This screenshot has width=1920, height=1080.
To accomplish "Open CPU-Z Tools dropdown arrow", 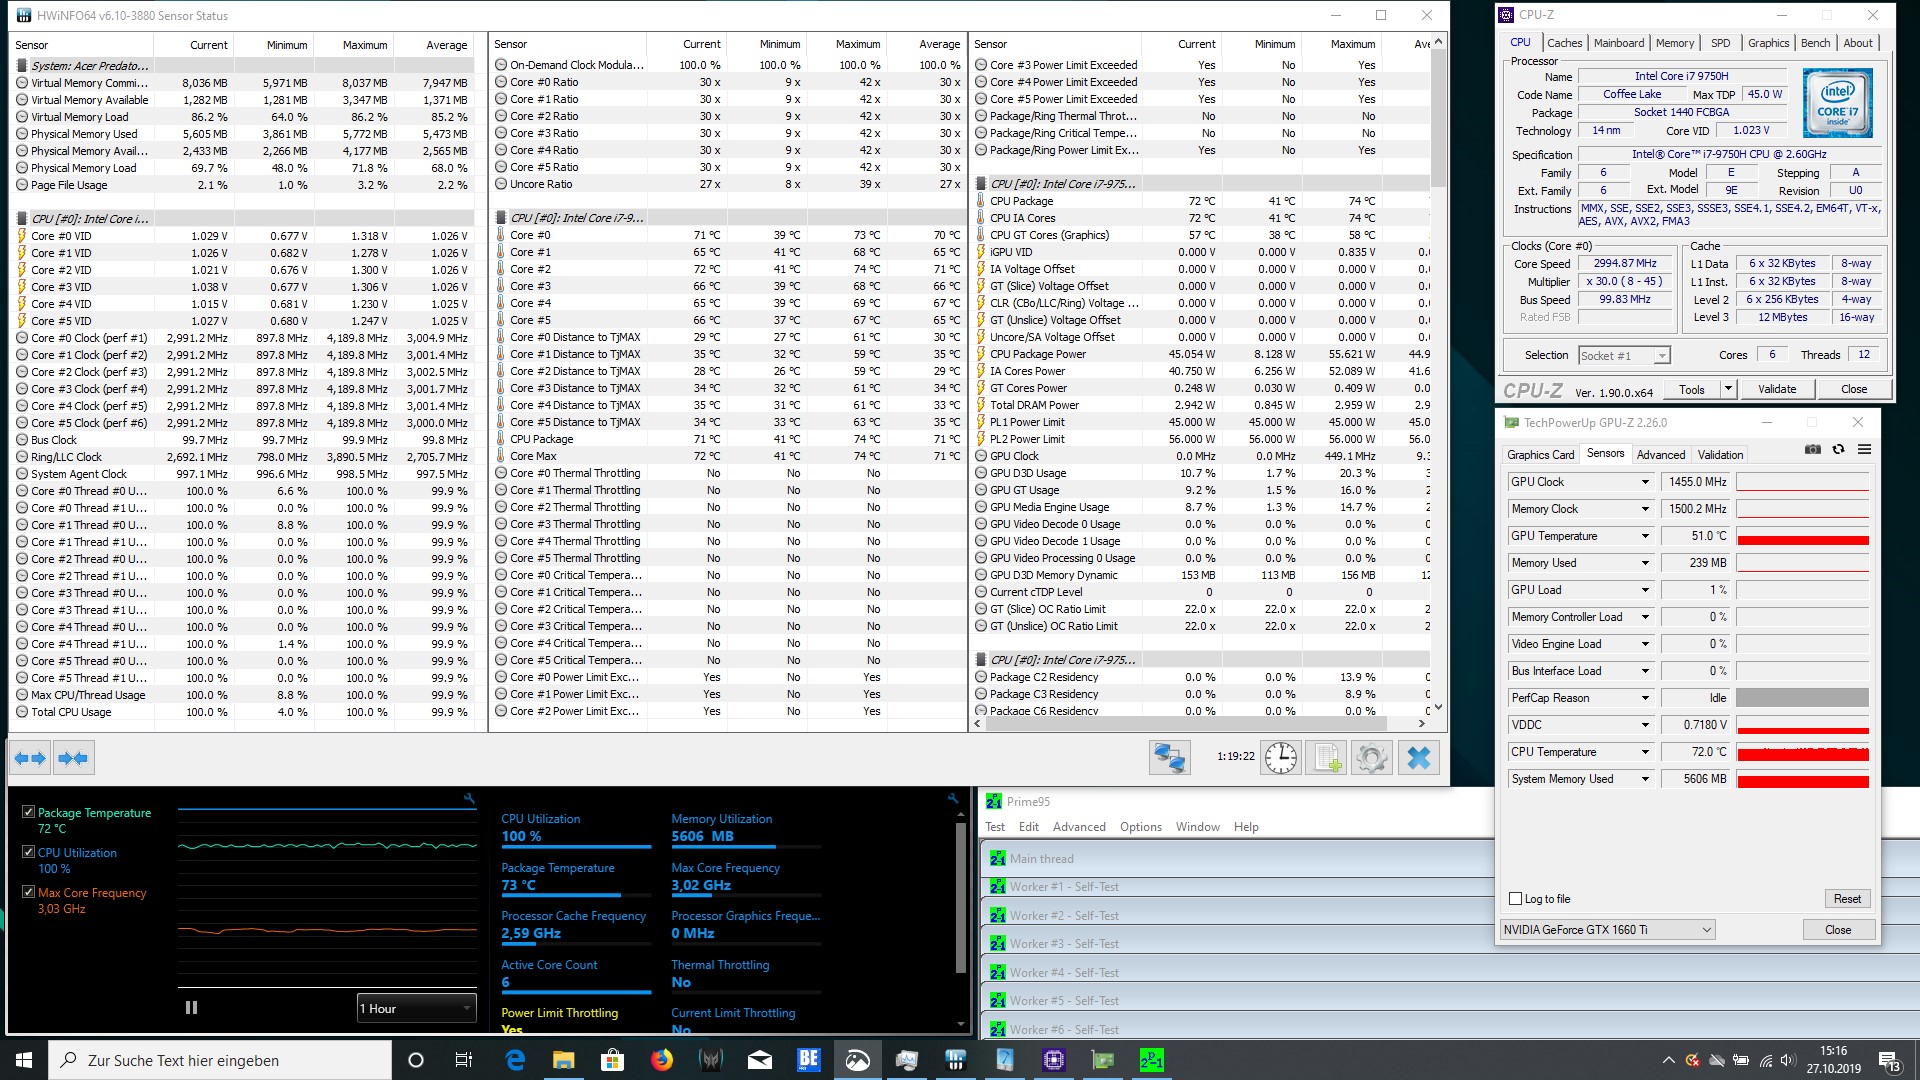I will 1727,389.
